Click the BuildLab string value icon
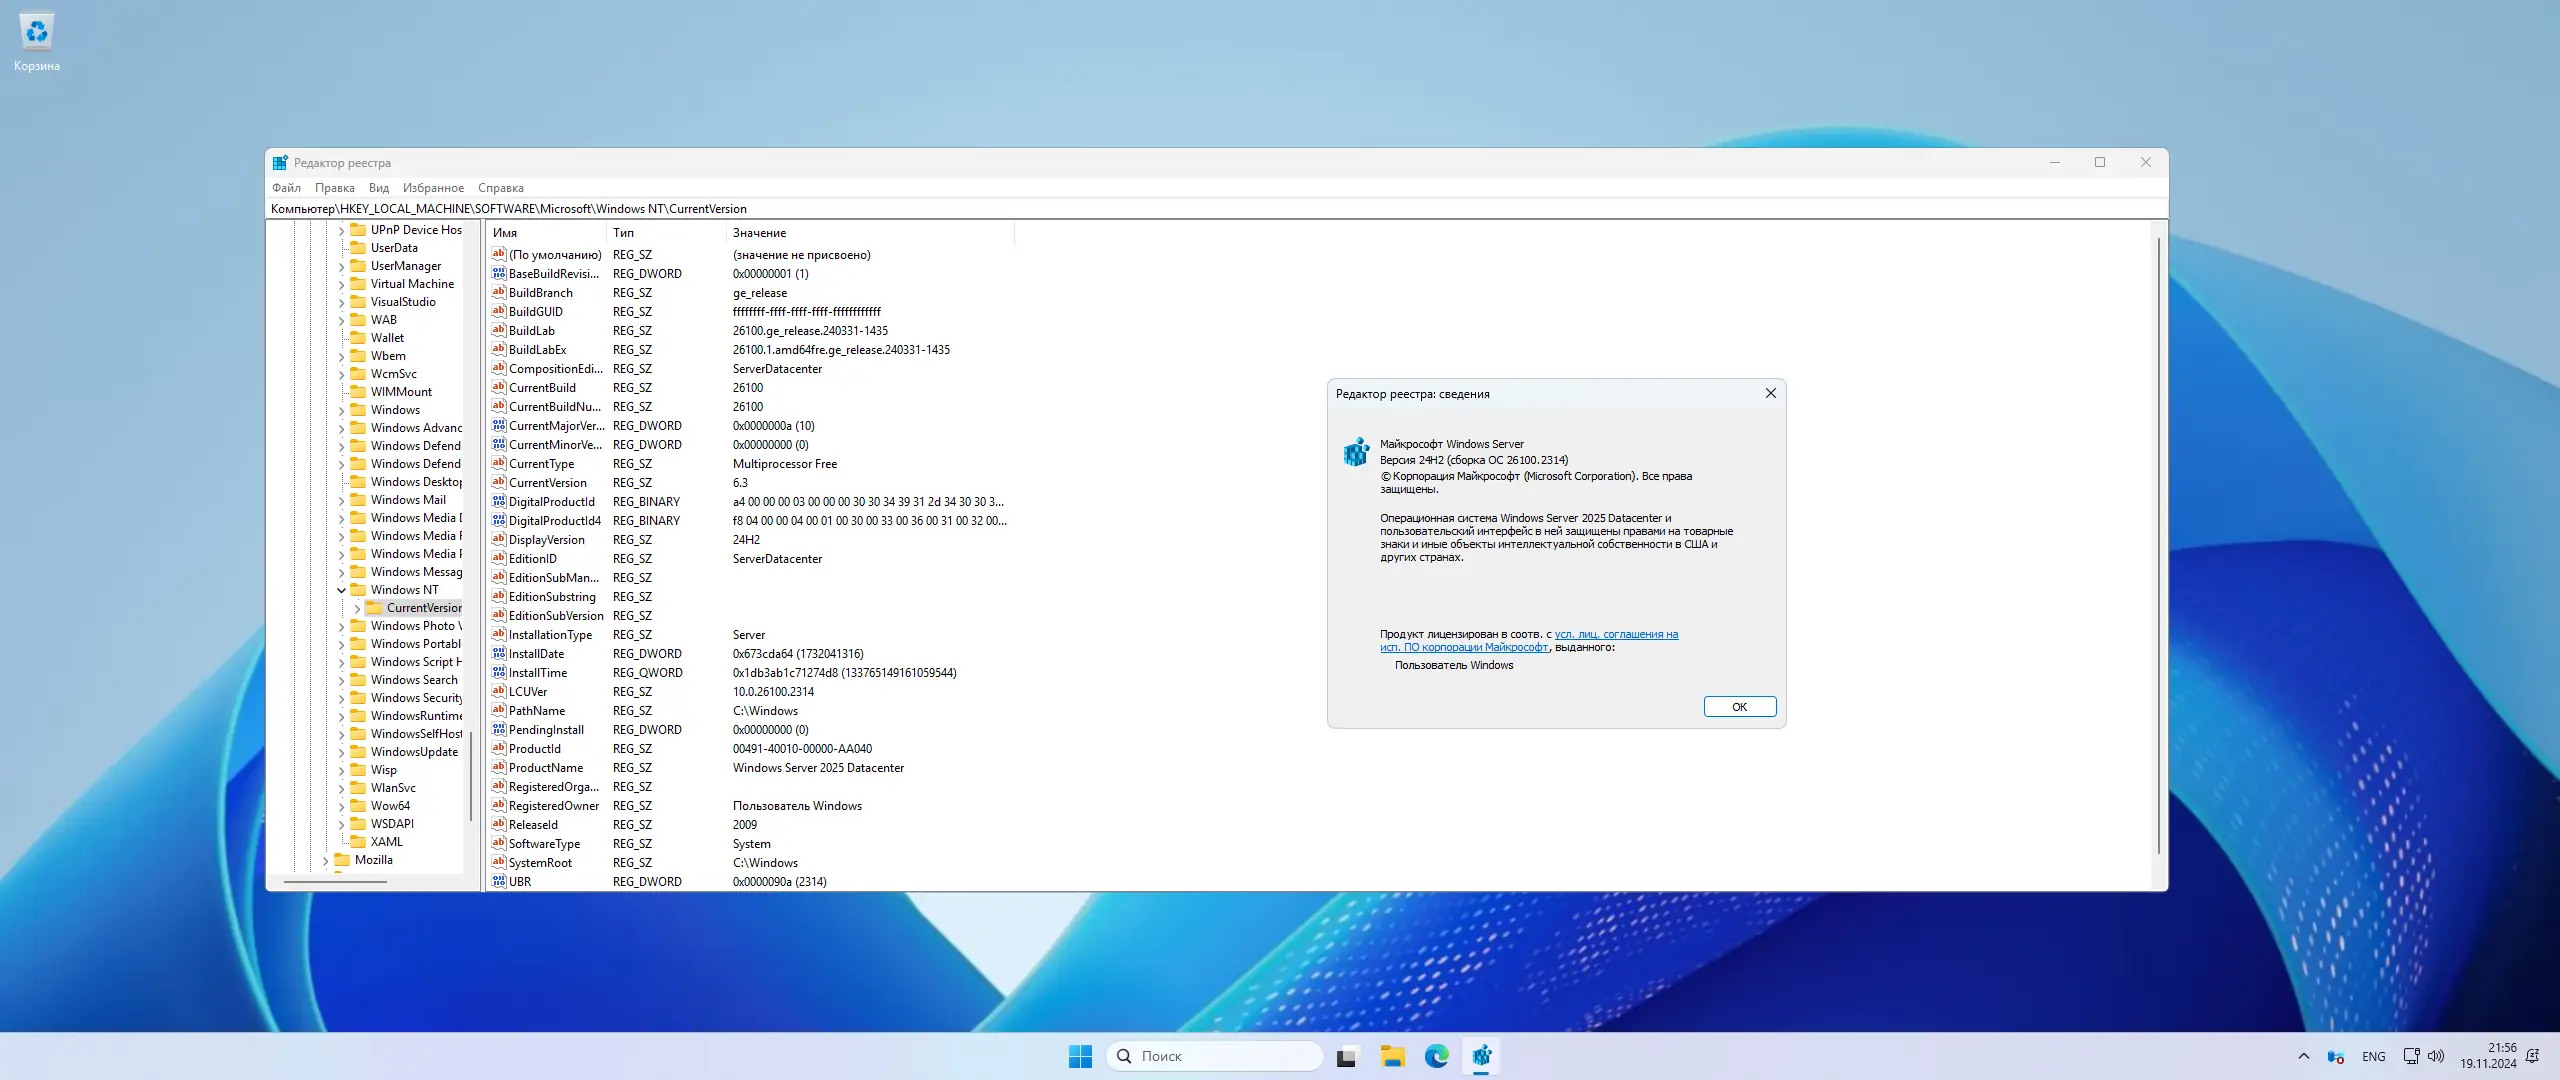Image resolution: width=2560 pixels, height=1080 pixels. [498, 331]
